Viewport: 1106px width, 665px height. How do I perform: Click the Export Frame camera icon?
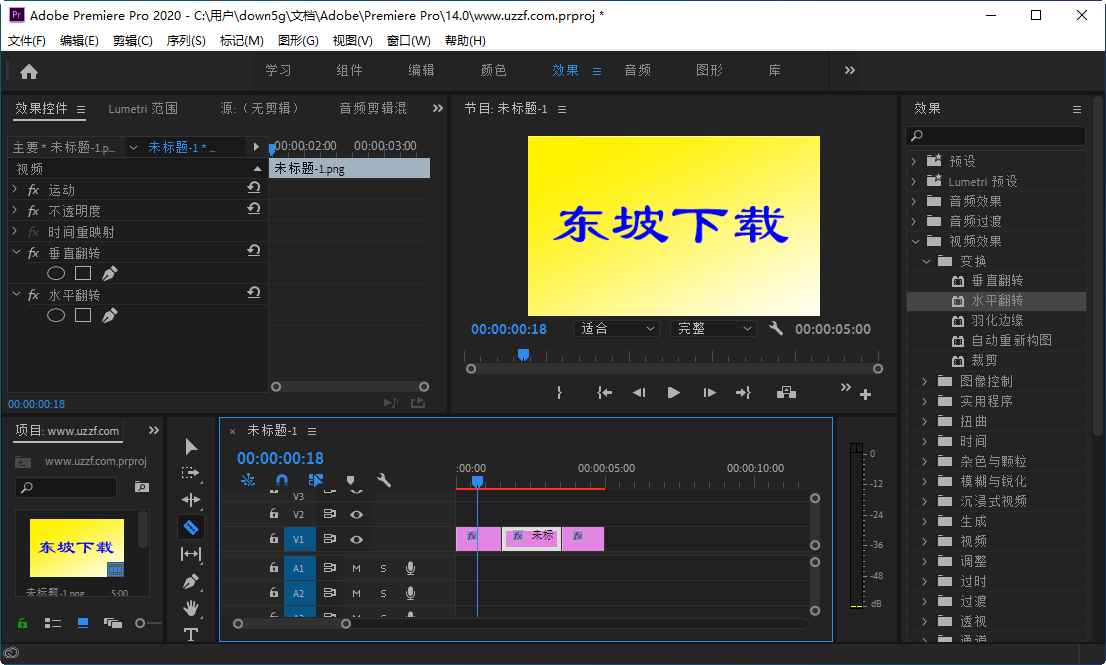click(787, 393)
